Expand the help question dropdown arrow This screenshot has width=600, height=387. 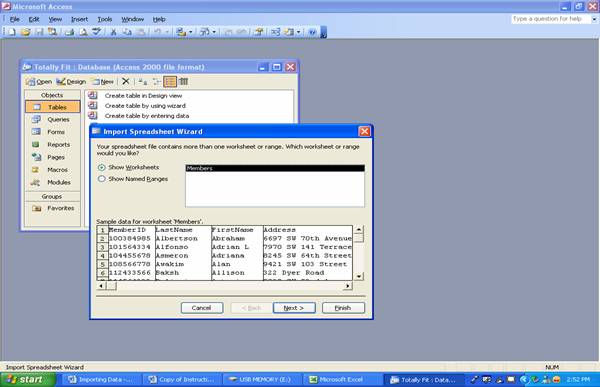594,19
